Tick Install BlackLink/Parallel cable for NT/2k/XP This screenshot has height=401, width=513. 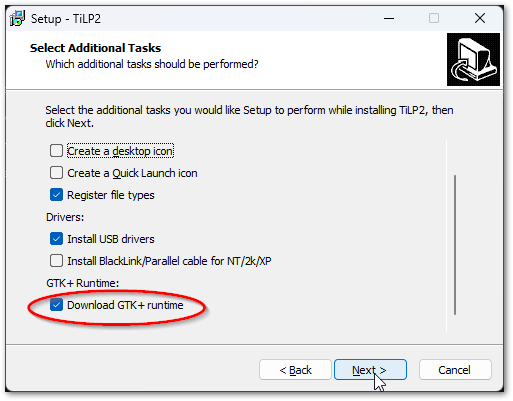pyautogui.click(x=56, y=261)
